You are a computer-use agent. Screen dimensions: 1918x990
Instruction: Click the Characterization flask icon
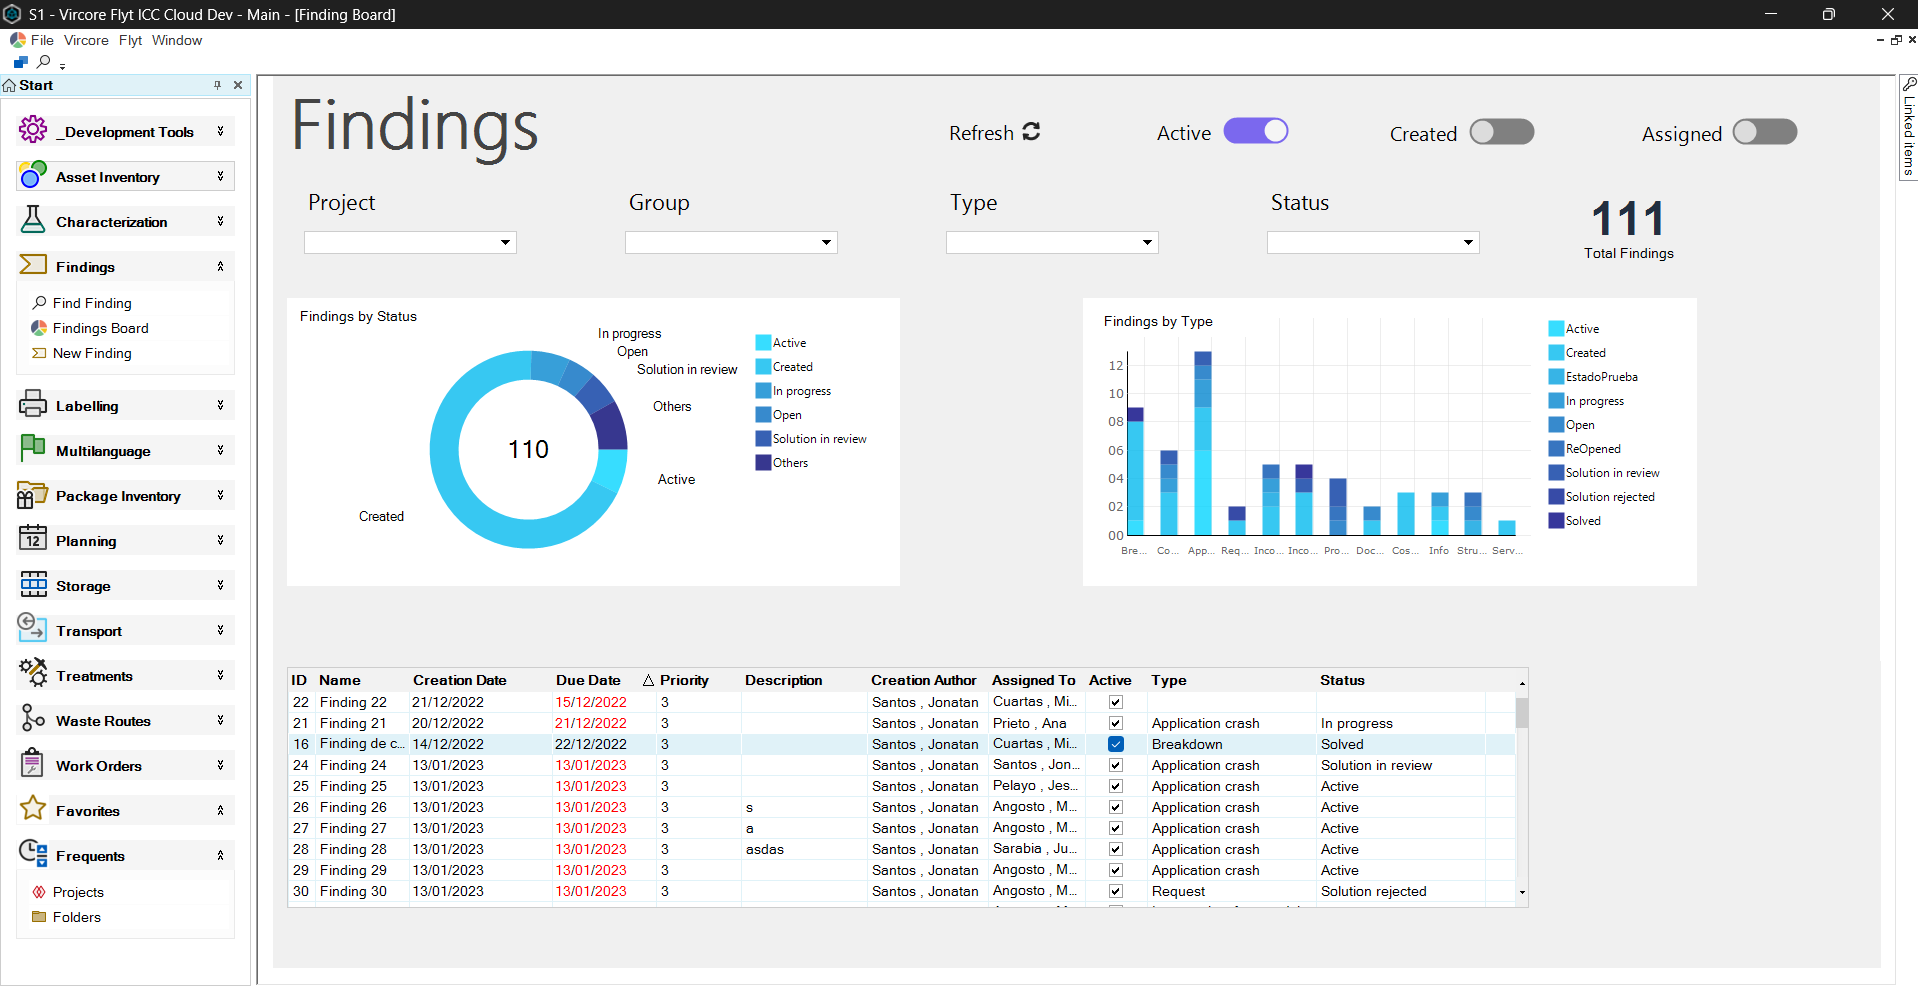coord(33,220)
